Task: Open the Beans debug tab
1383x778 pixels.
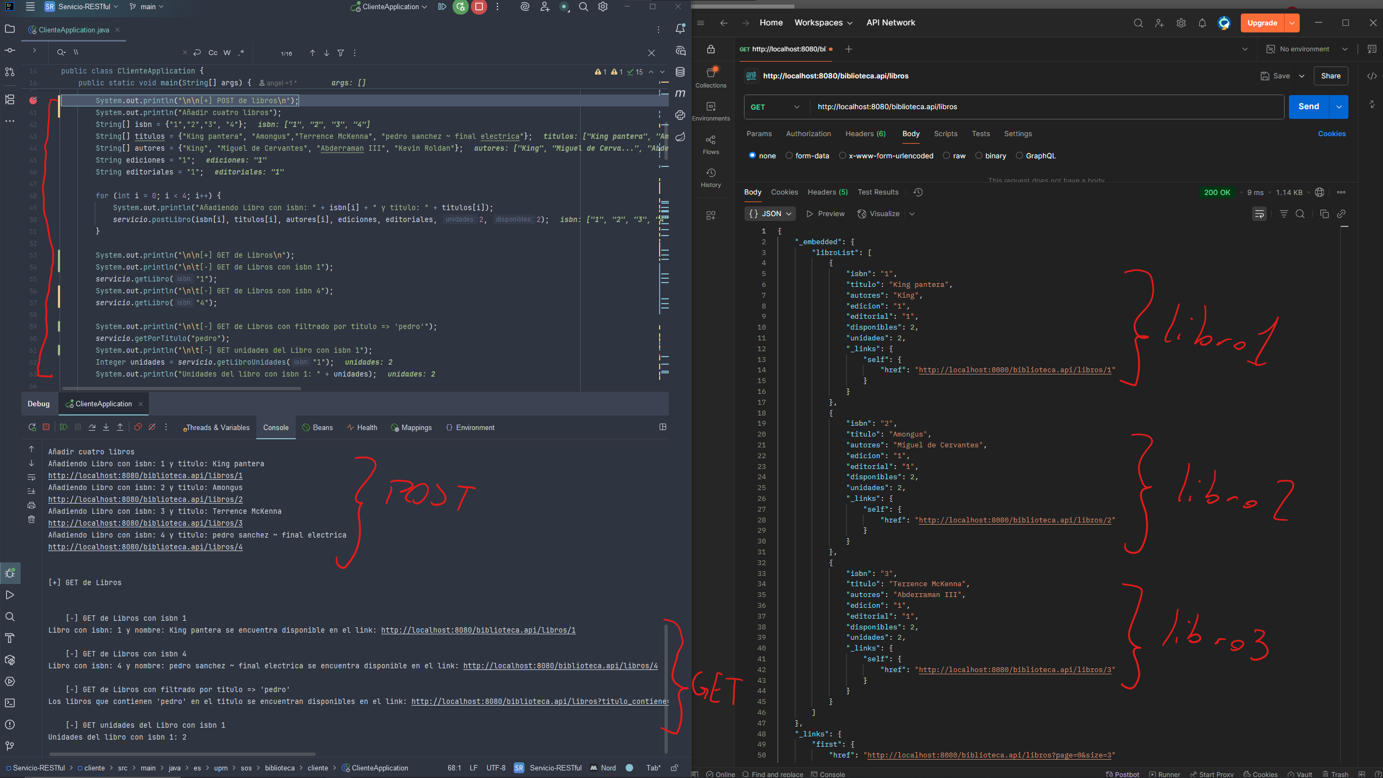Action: [318, 428]
